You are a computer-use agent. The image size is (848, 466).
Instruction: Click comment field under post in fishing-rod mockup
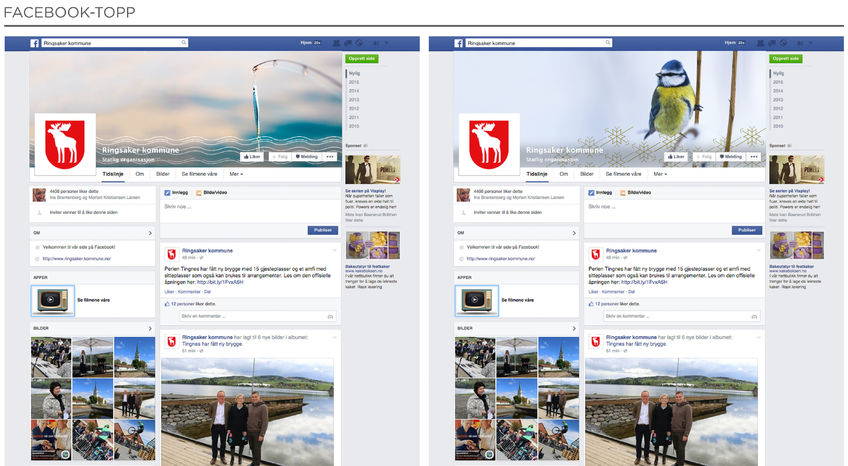pyautogui.click(x=257, y=316)
